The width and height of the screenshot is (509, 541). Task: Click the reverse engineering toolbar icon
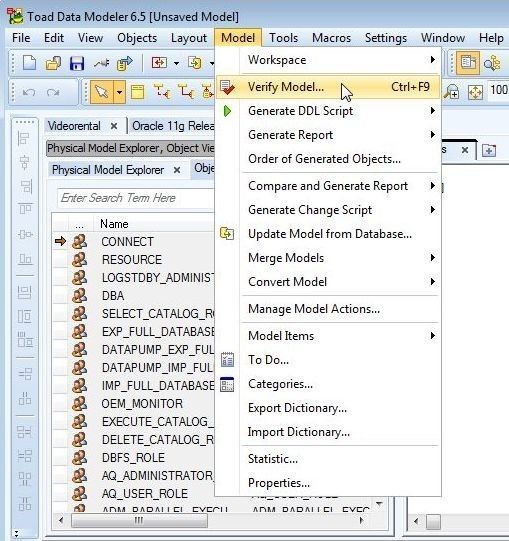[159, 63]
